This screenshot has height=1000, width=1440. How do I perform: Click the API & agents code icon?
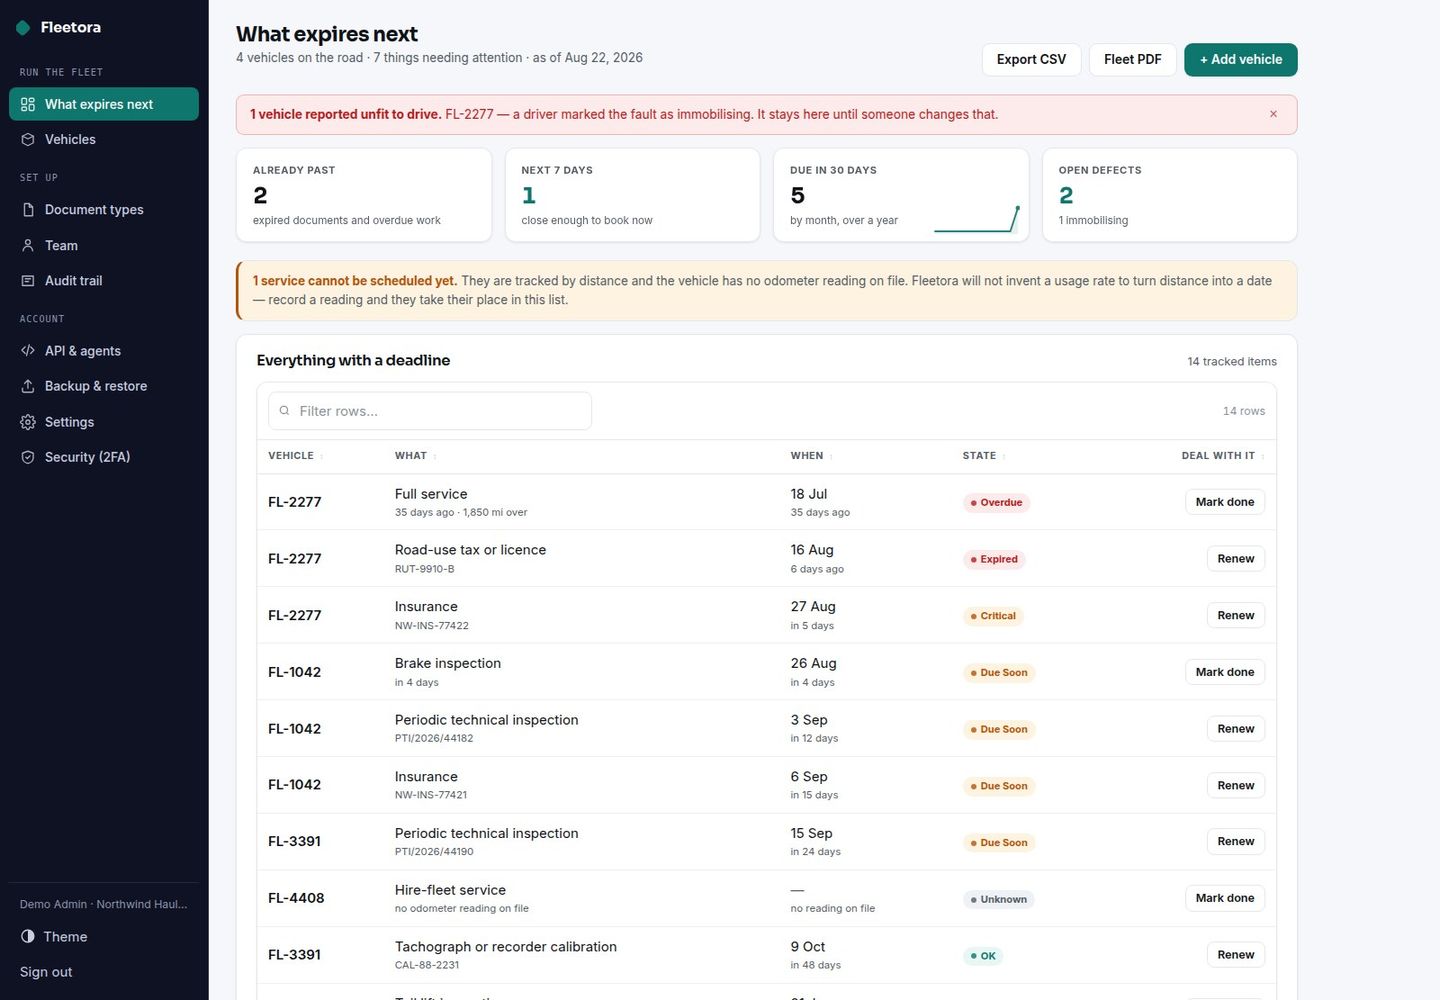(28, 351)
